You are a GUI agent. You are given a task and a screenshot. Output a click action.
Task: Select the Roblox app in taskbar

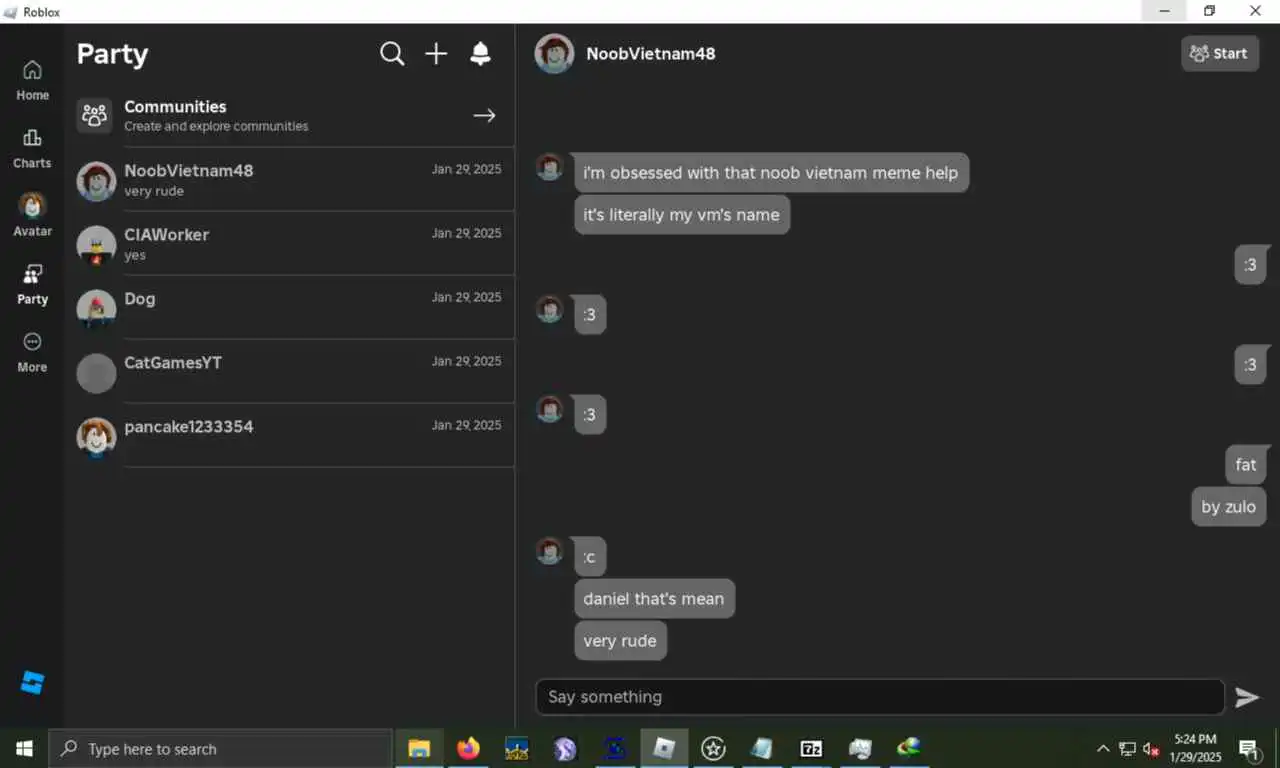point(664,749)
